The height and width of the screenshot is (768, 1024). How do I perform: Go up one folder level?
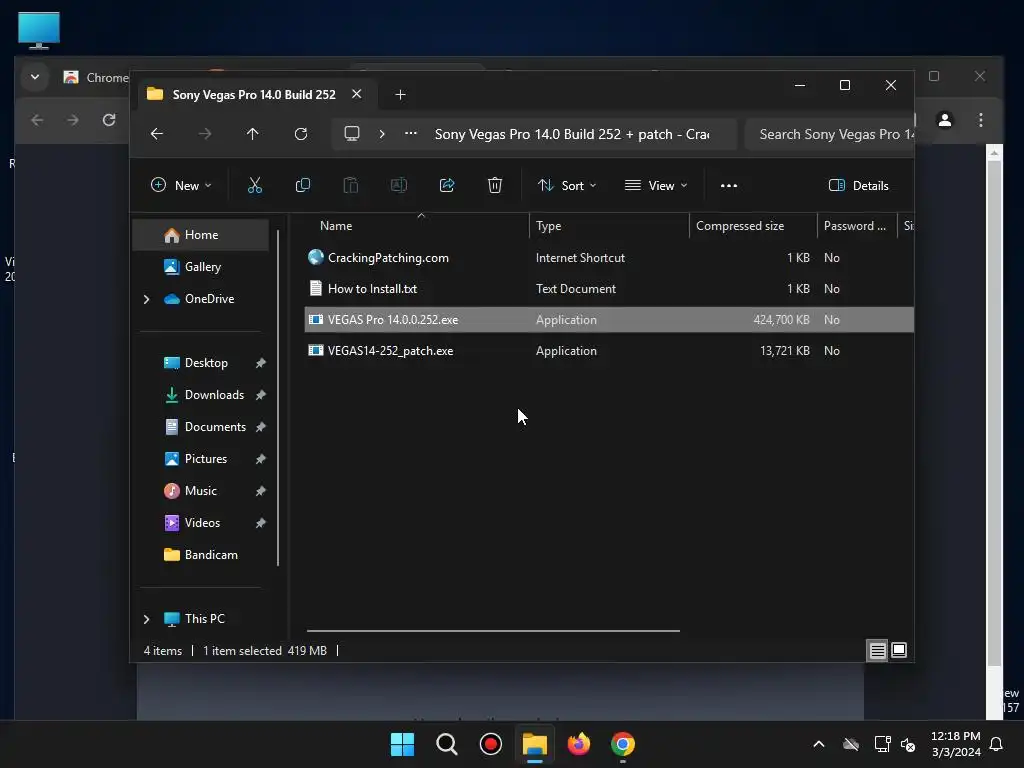coord(253,134)
